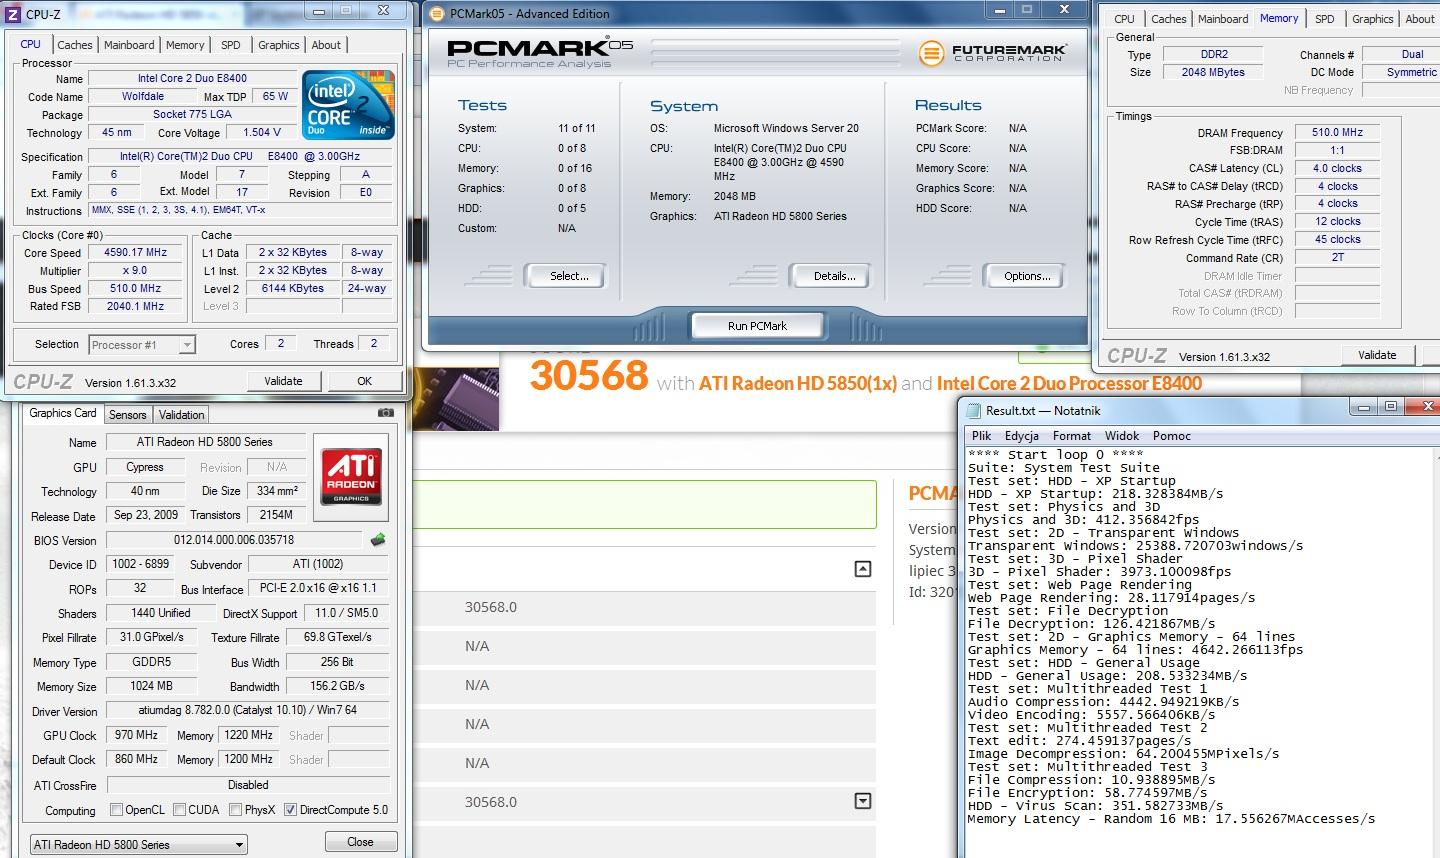
Task: Open Mainboard tab in right CPU-Z window
Action: (1223, 19)
